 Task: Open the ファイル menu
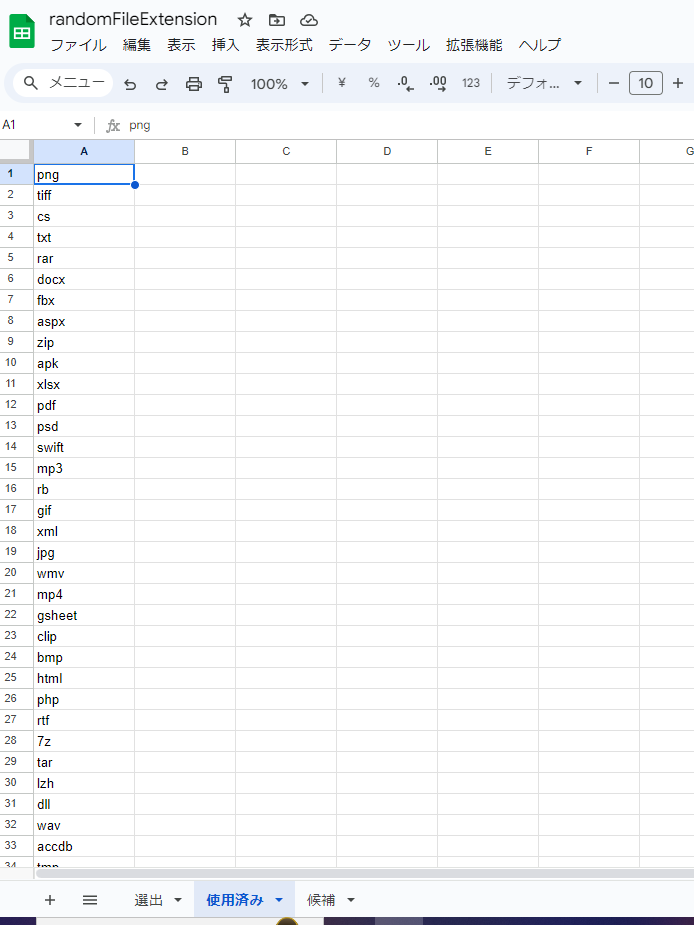[78, 45]
